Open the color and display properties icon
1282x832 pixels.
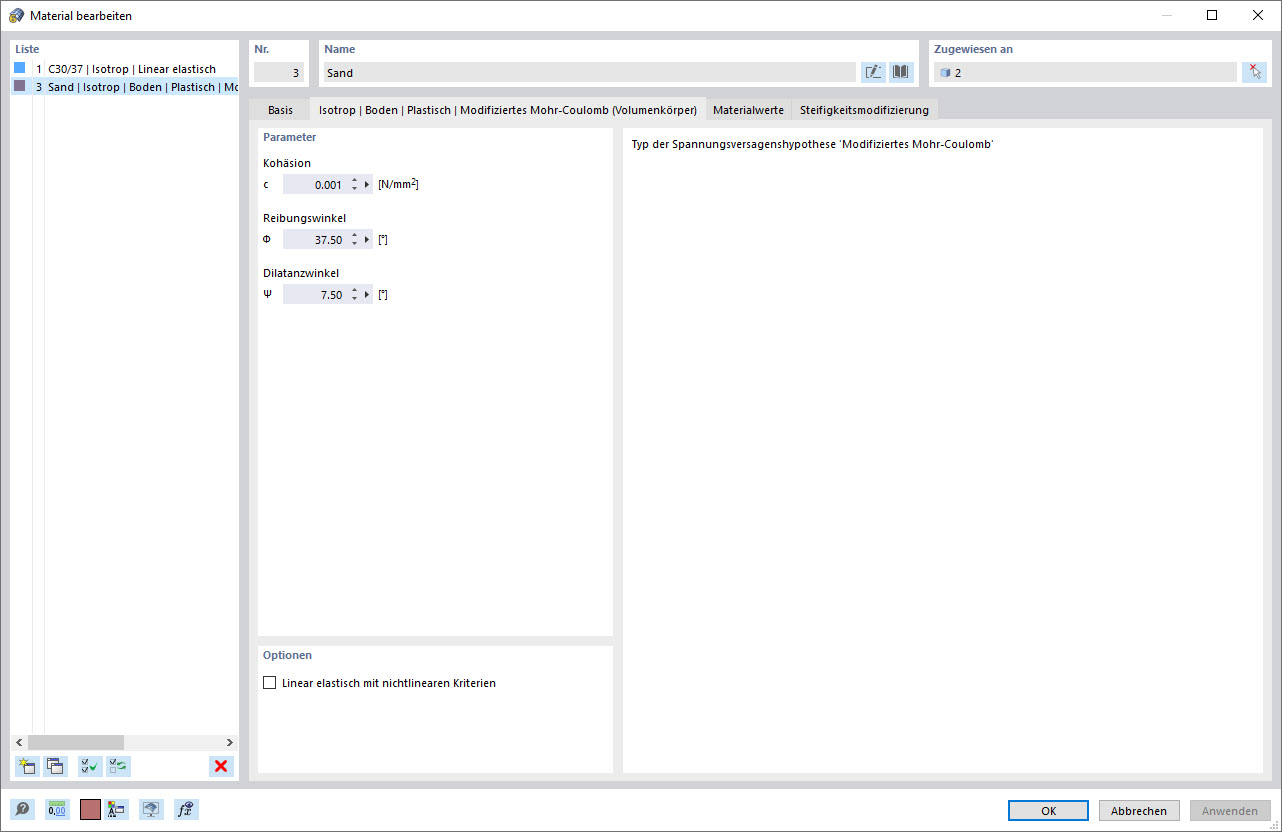point(117,810)
